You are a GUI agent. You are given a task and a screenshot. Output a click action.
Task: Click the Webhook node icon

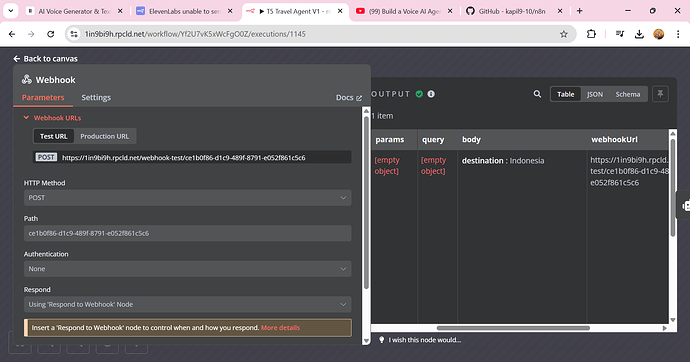[27, 80]
